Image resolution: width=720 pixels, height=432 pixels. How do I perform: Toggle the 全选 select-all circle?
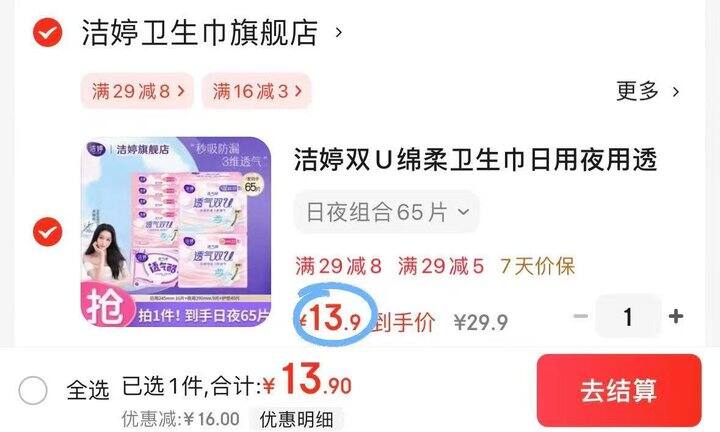(x=33, y=391)
